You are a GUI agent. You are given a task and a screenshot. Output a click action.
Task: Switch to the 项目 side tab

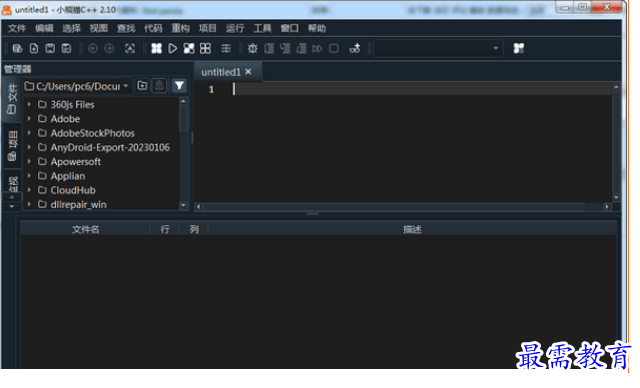12,146
